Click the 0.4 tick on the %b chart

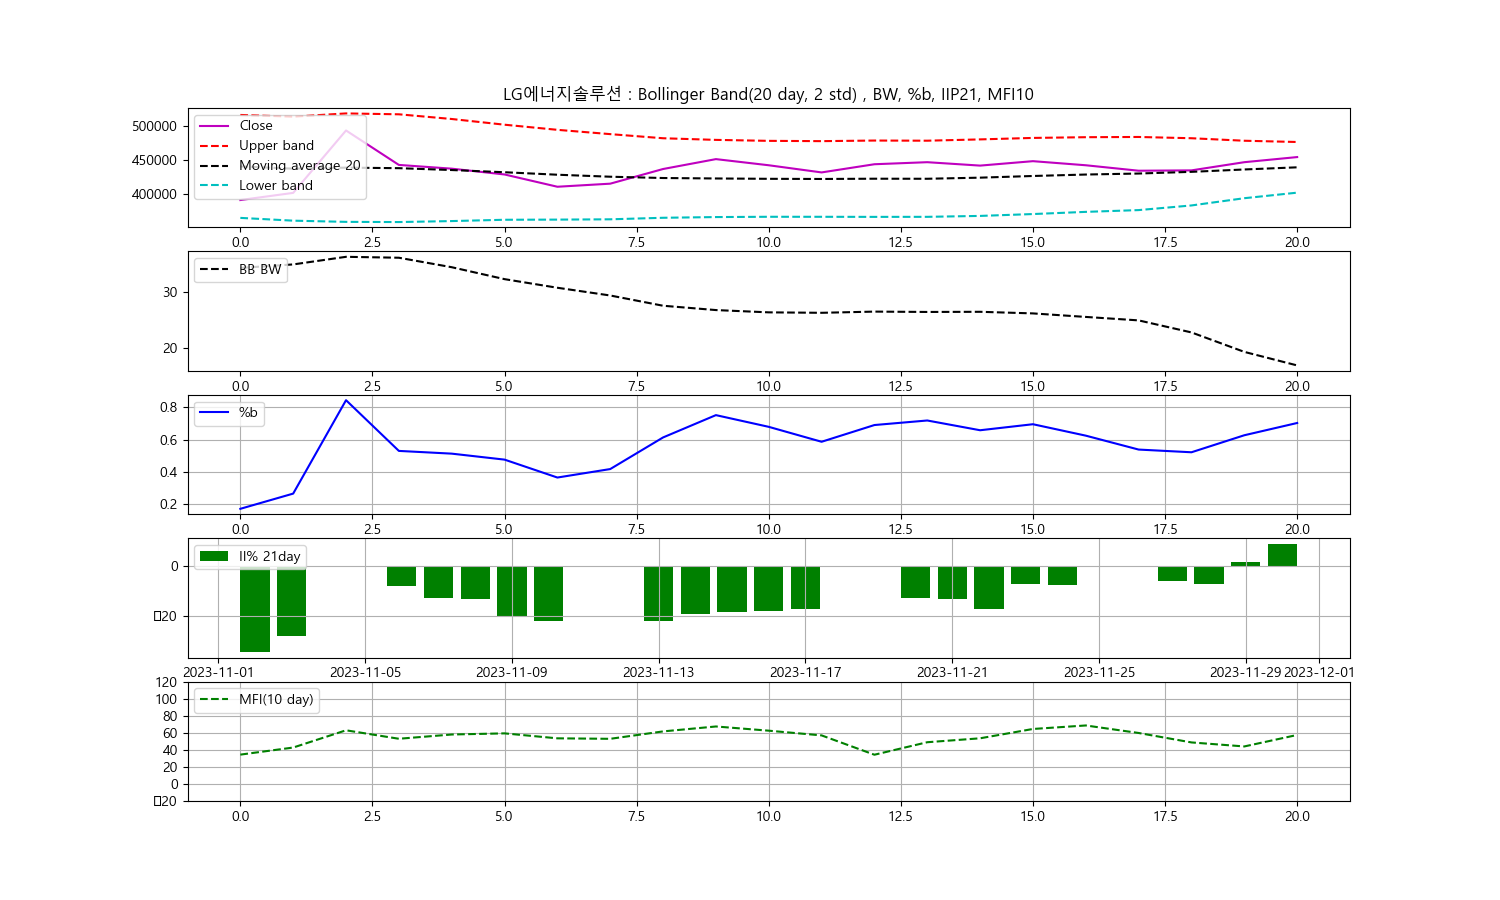click(168, 472)
